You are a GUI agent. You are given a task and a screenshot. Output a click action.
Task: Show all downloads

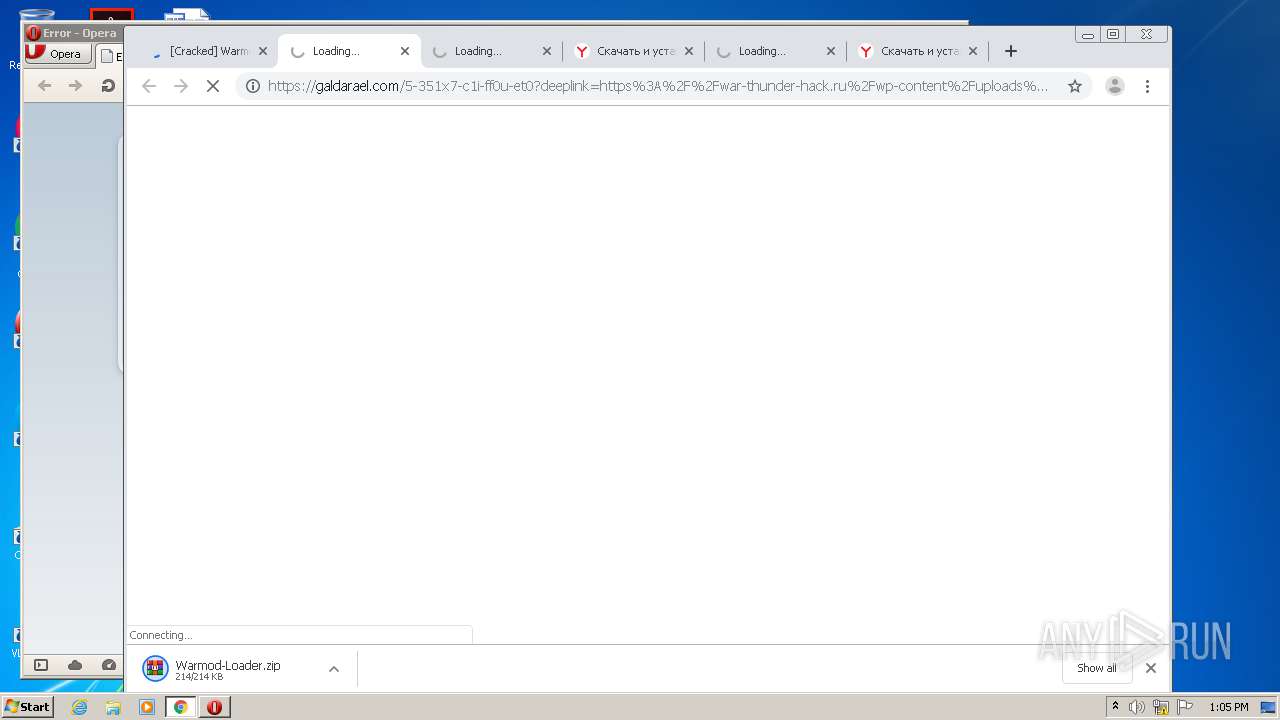click(1097, 668)
